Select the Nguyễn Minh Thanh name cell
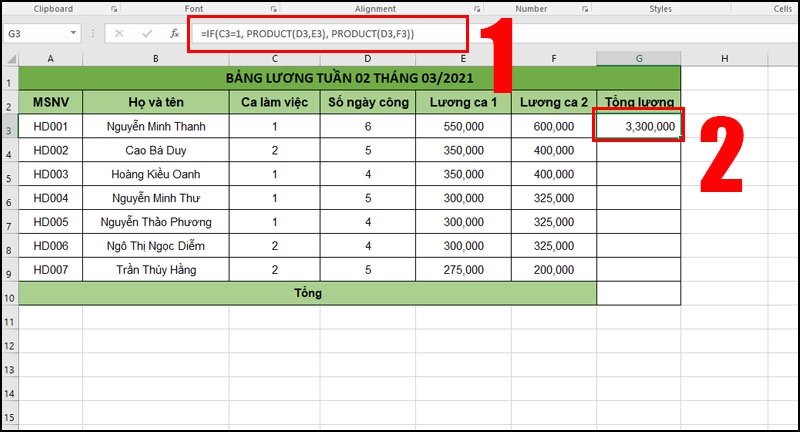The width and height of the screenshot is (800, 432). 155,127
